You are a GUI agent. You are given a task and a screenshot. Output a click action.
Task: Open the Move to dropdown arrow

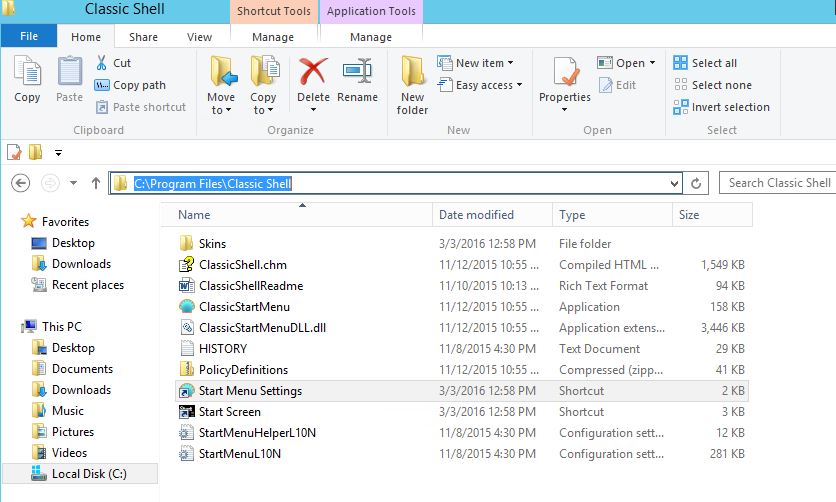pyautogui.click(x=228, y=110)
